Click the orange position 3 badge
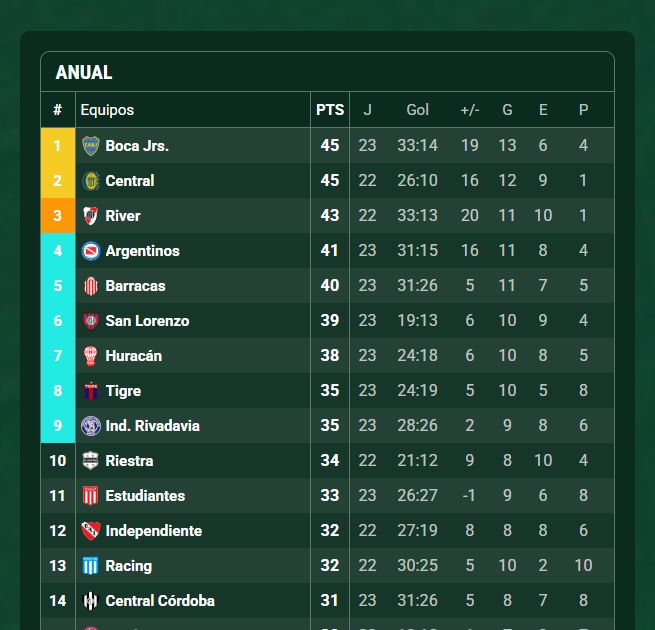655x630 pixels. pyautogui.click(x=58, y=216)
